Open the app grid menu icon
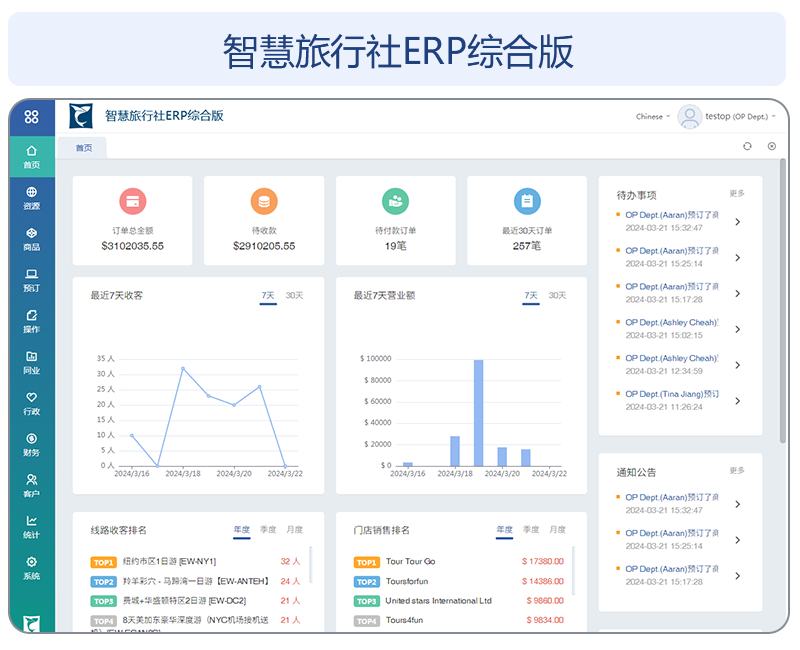The image size is (800, 650). click(x=32, y=117)
